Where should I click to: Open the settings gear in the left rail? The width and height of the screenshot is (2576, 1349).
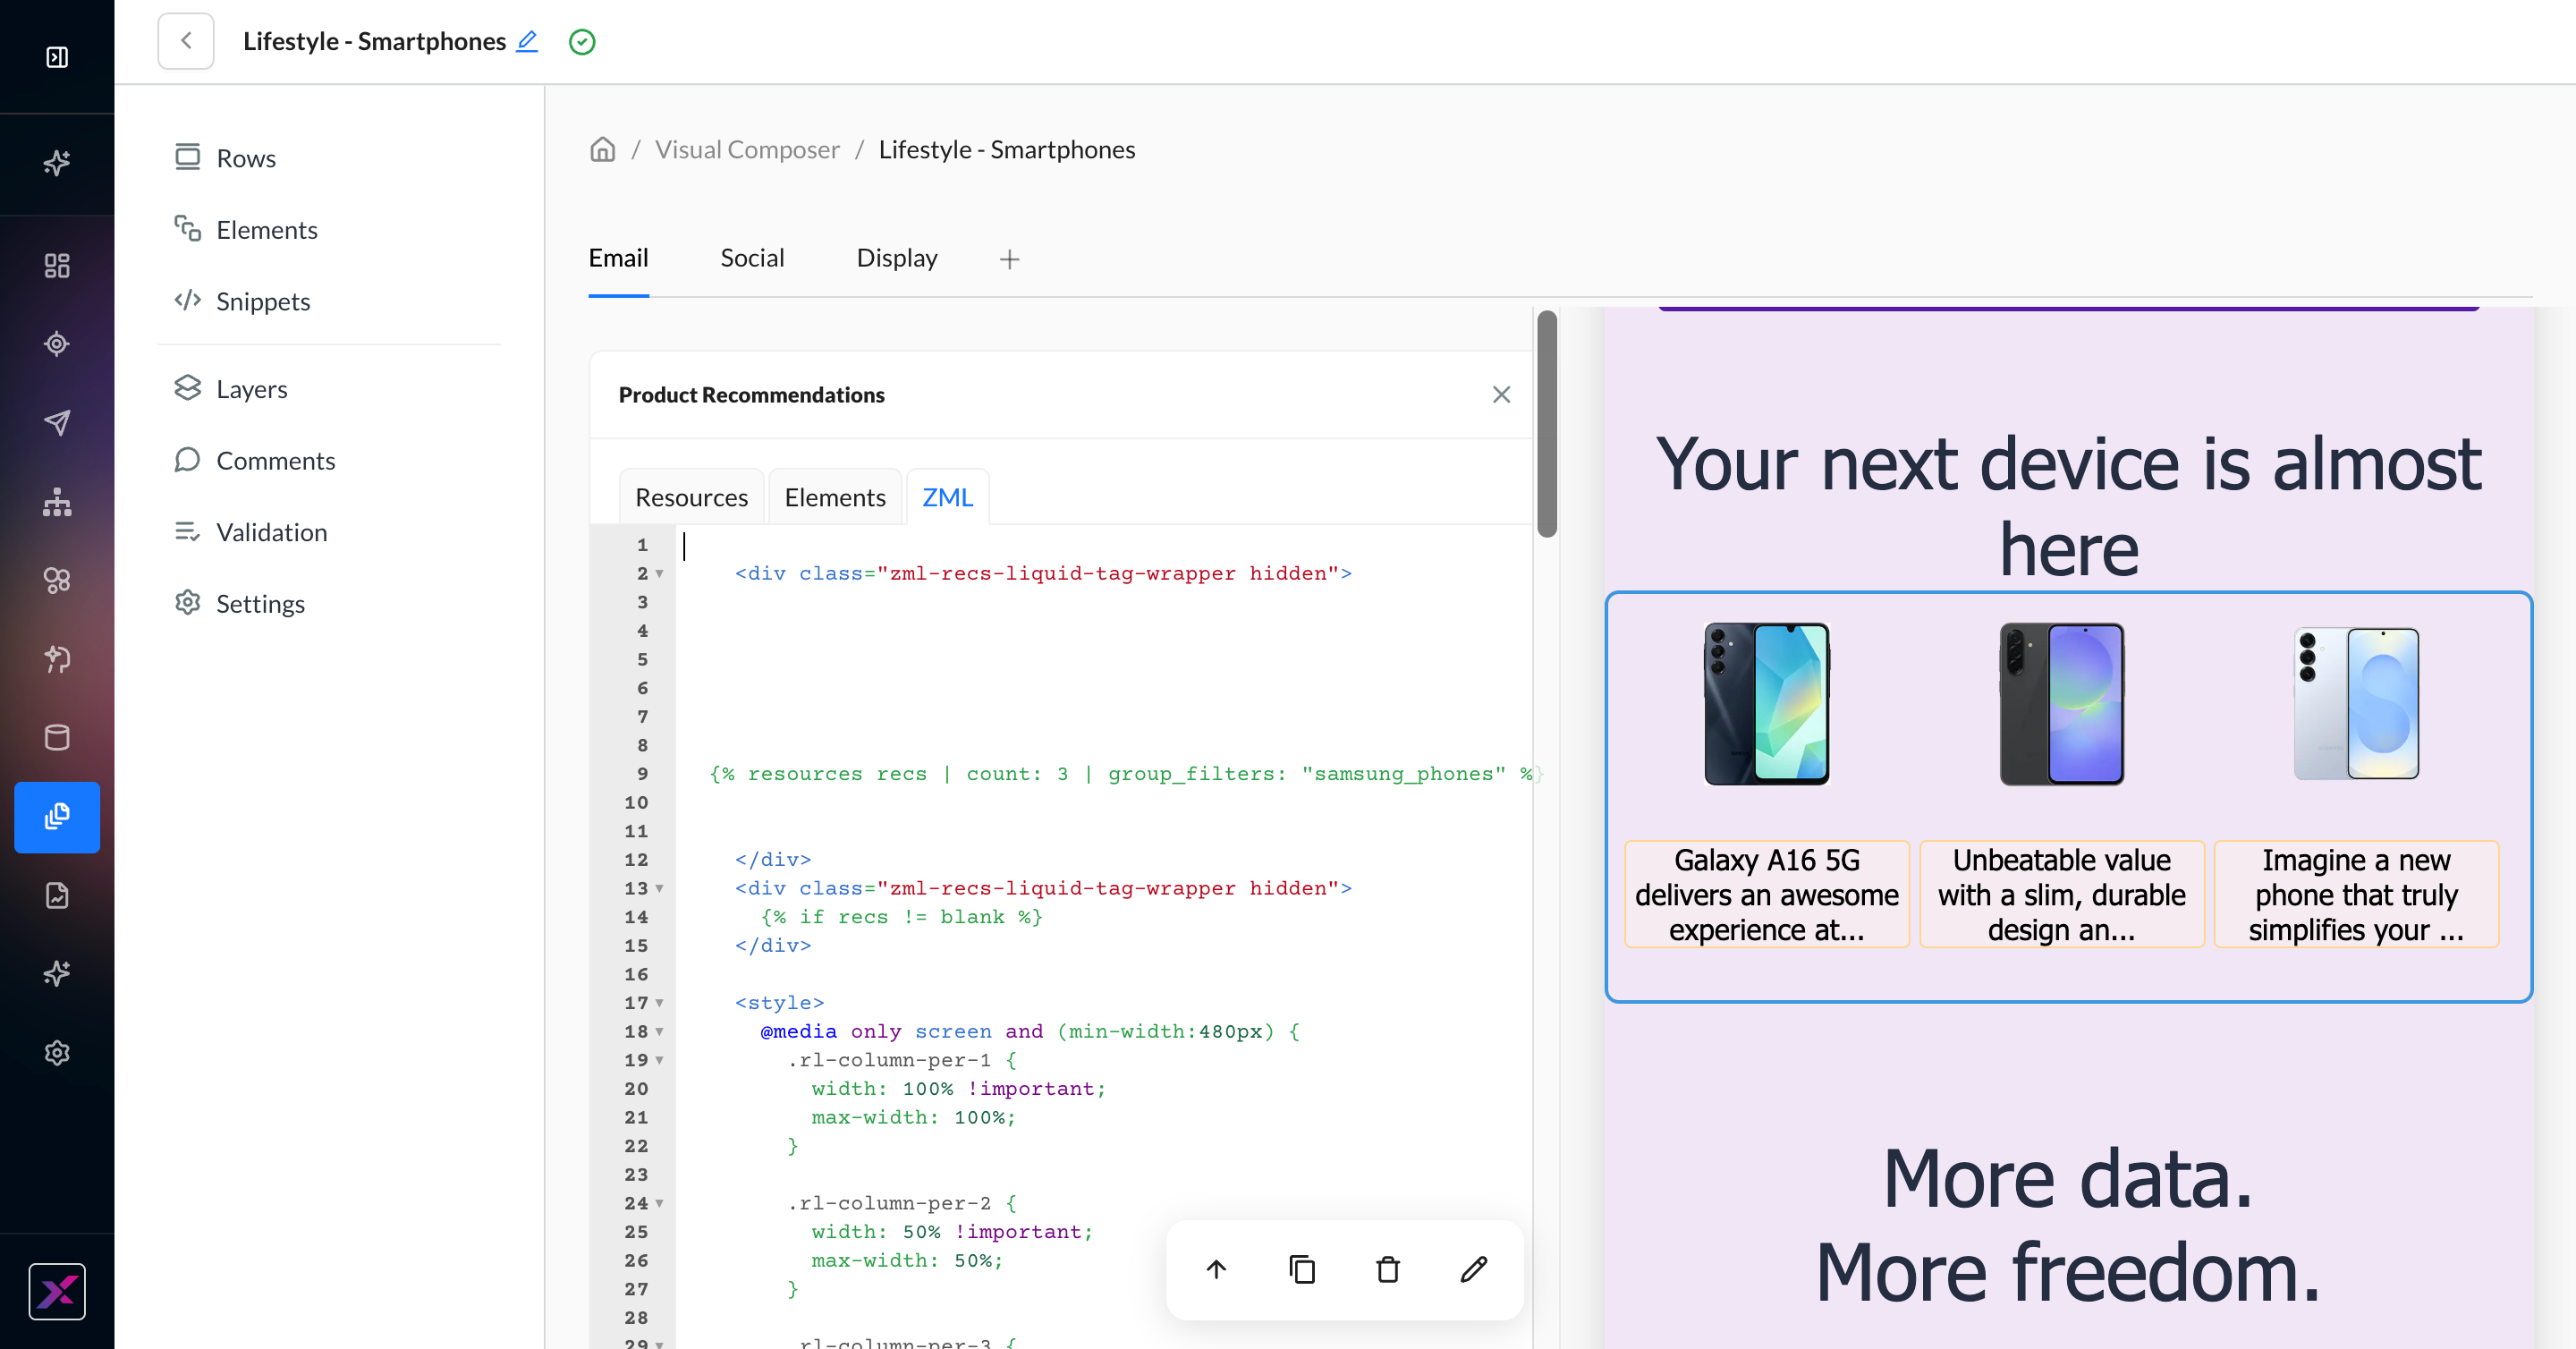coord(57,1053)
